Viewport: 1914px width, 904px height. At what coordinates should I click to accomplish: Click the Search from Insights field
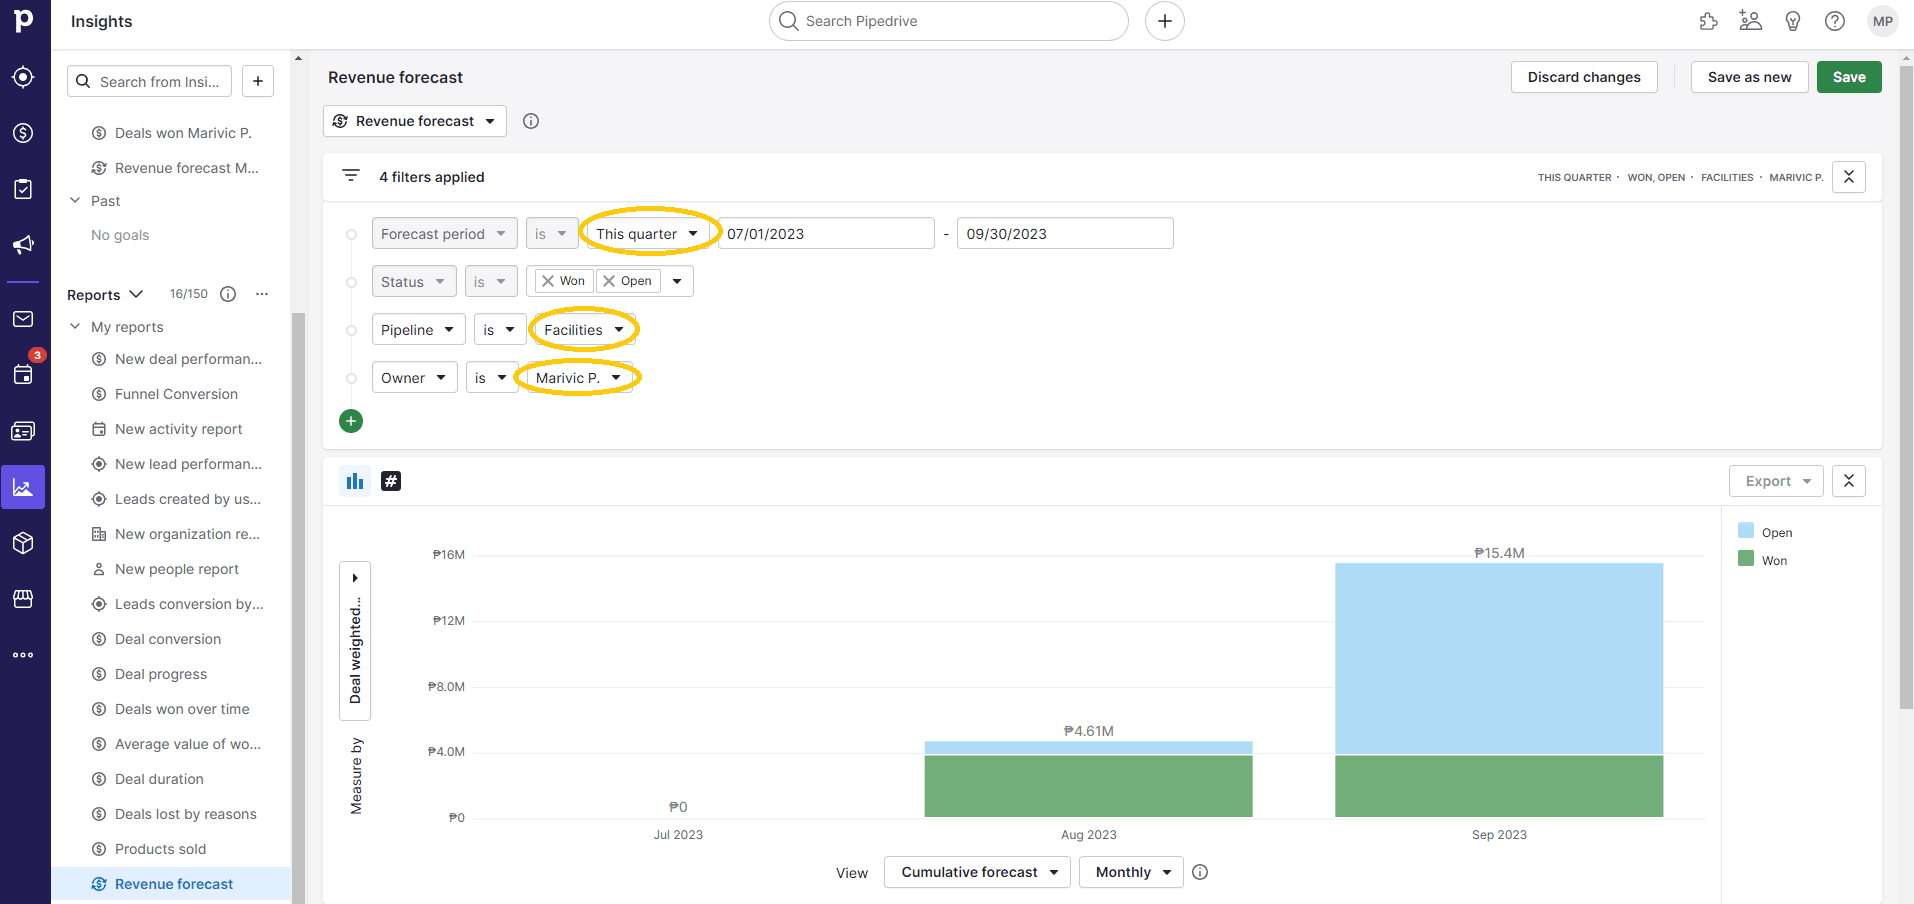pyautogui.click(x=150, y=81)
